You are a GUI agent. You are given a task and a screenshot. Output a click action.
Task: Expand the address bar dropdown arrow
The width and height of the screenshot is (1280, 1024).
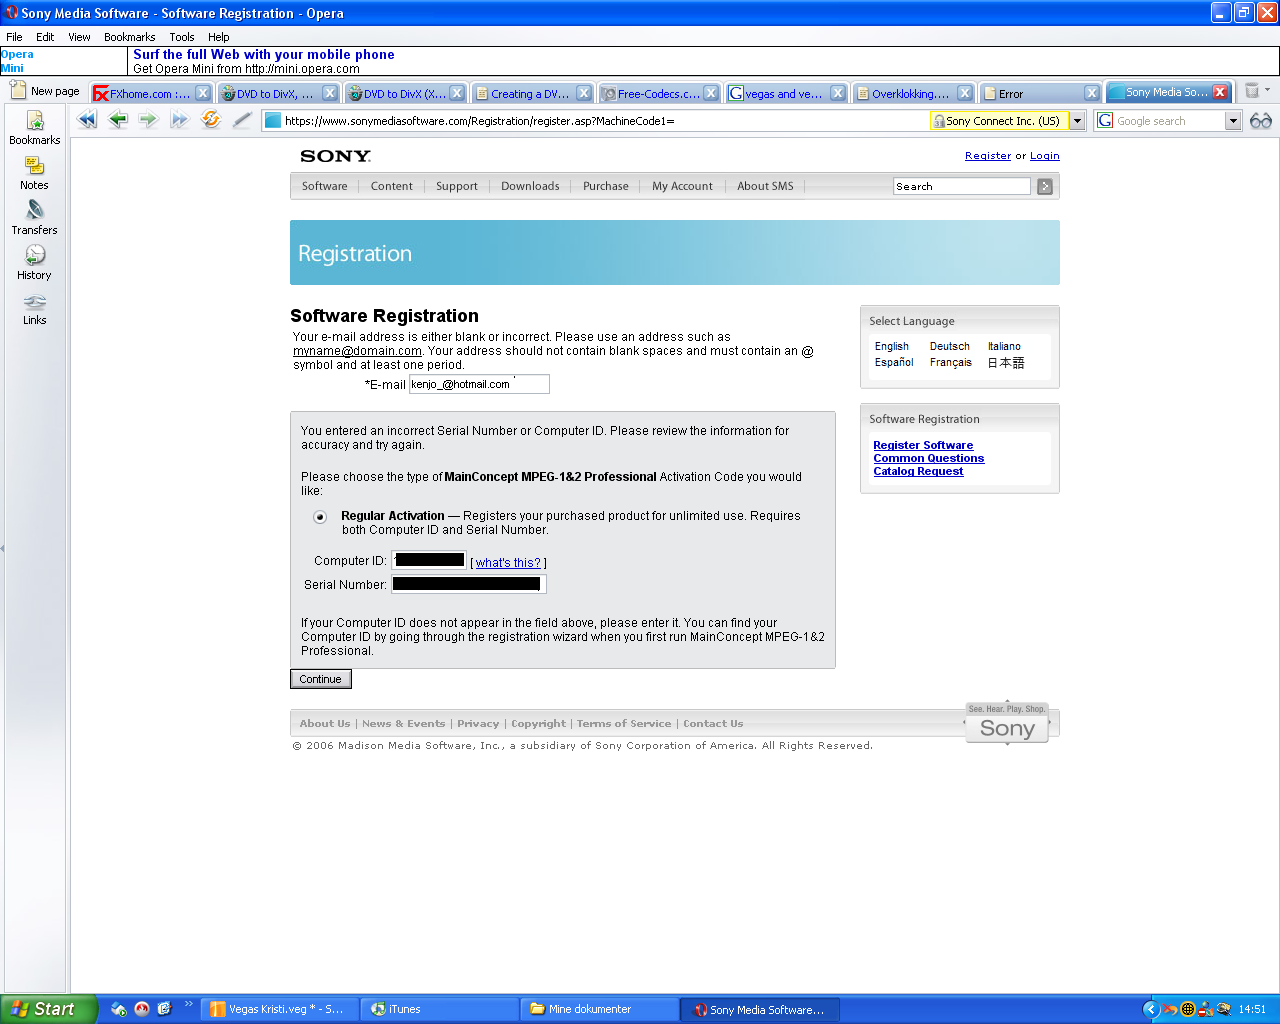(1077, 121)
